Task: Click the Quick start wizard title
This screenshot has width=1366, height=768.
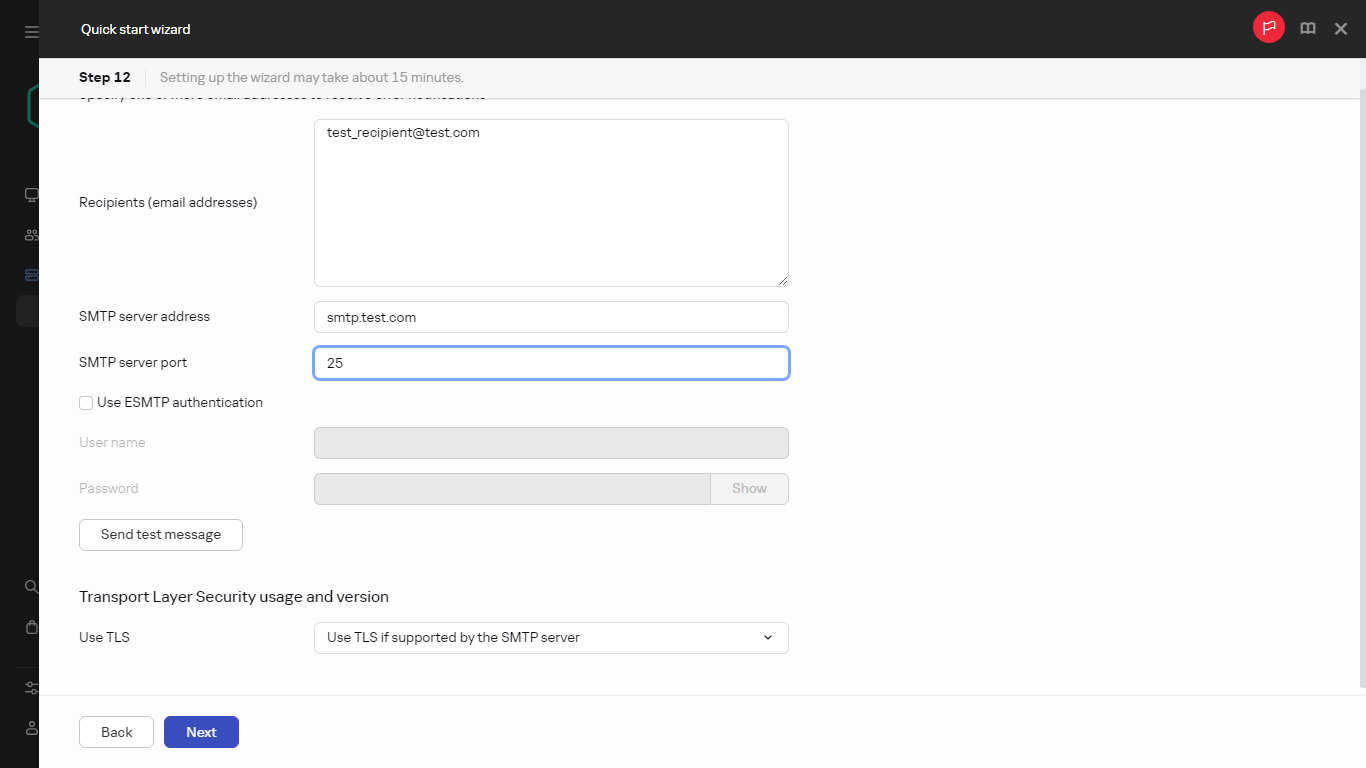Action: [x=135, y=29]
